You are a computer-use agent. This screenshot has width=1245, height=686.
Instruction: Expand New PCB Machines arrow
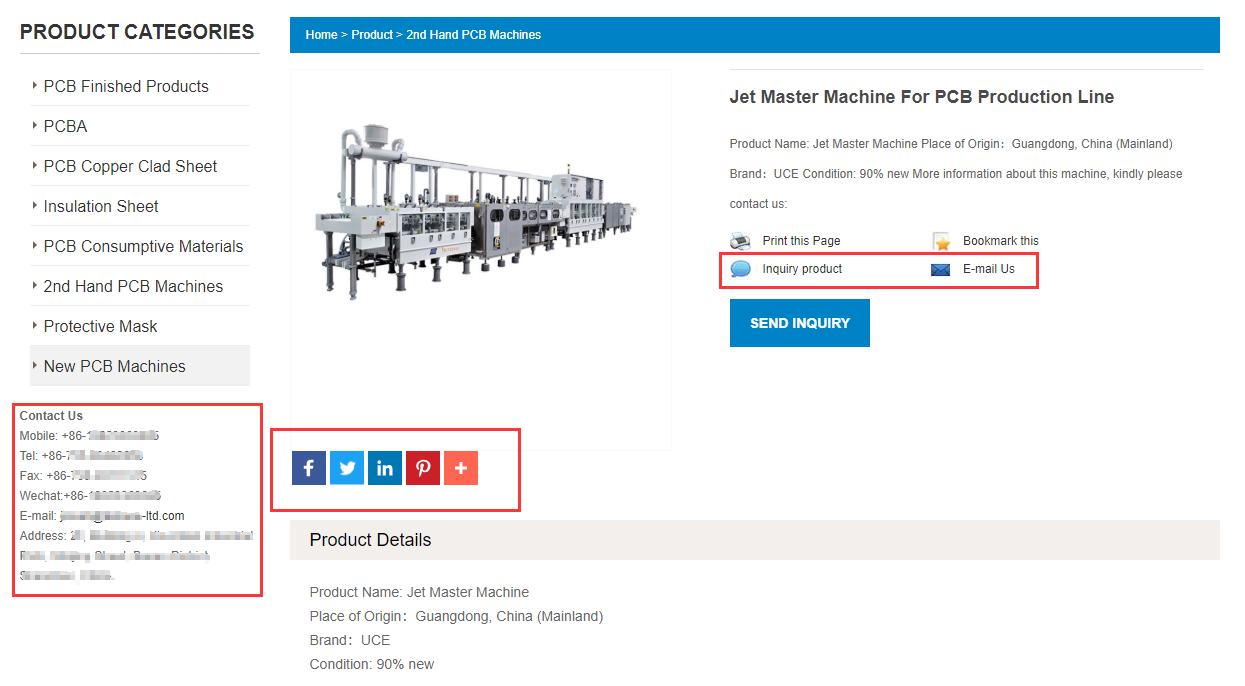pyautogui.click(x=35, y=366)
